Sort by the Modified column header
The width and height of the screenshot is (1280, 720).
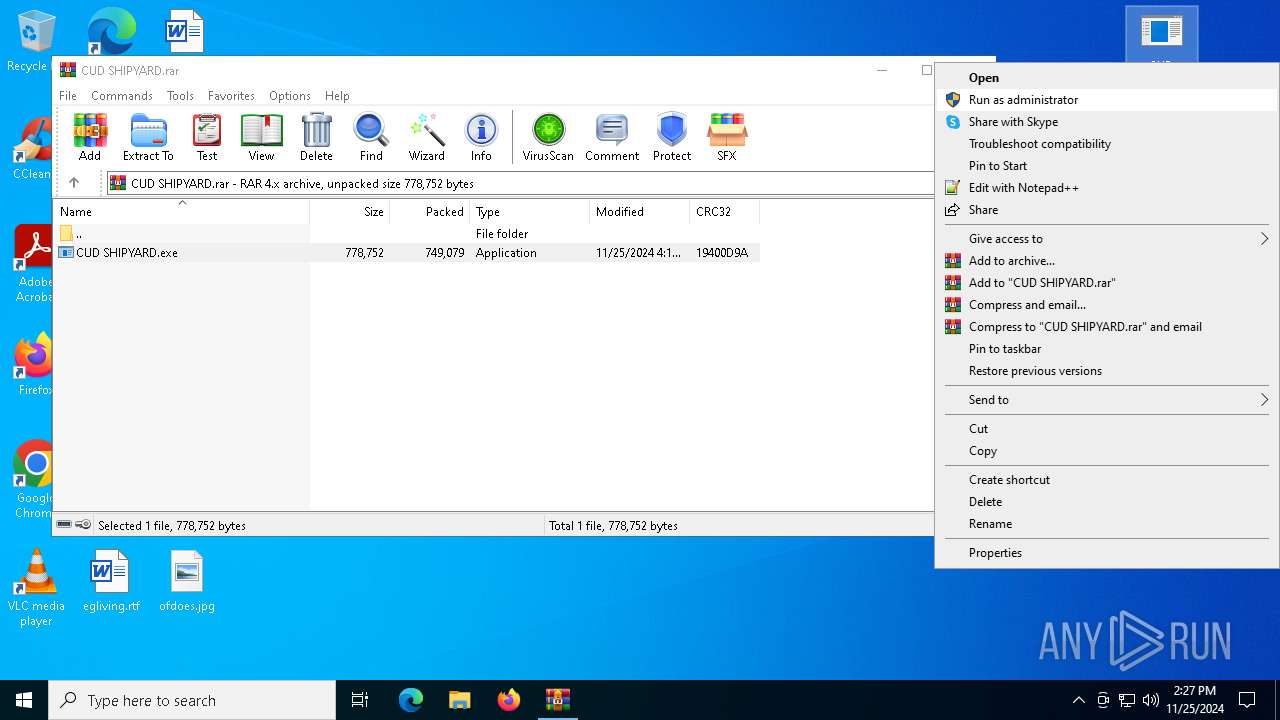click(x=640, y=211)
